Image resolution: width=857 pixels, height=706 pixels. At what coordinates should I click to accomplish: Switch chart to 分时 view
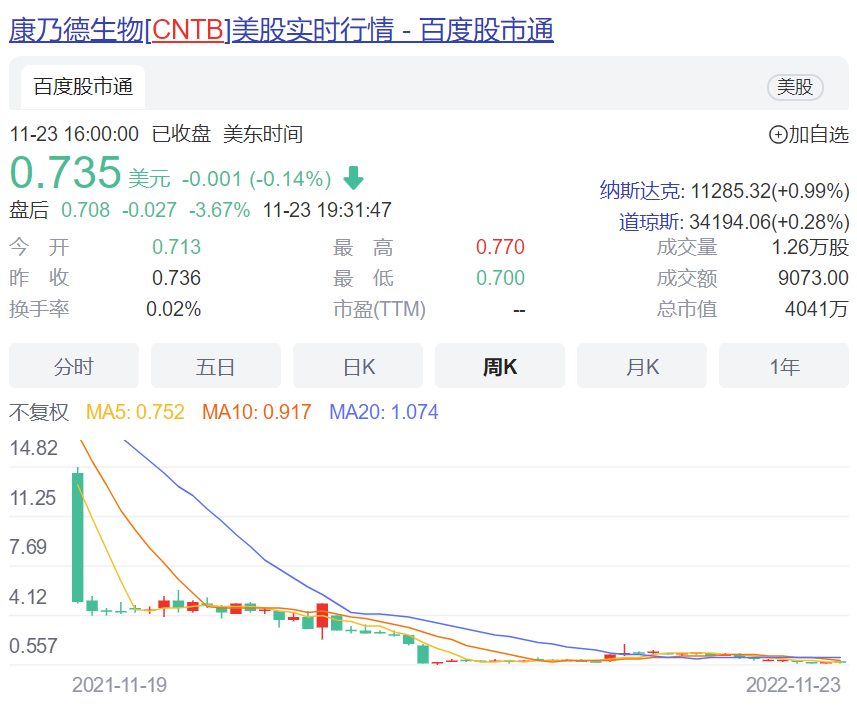[74, 366]
